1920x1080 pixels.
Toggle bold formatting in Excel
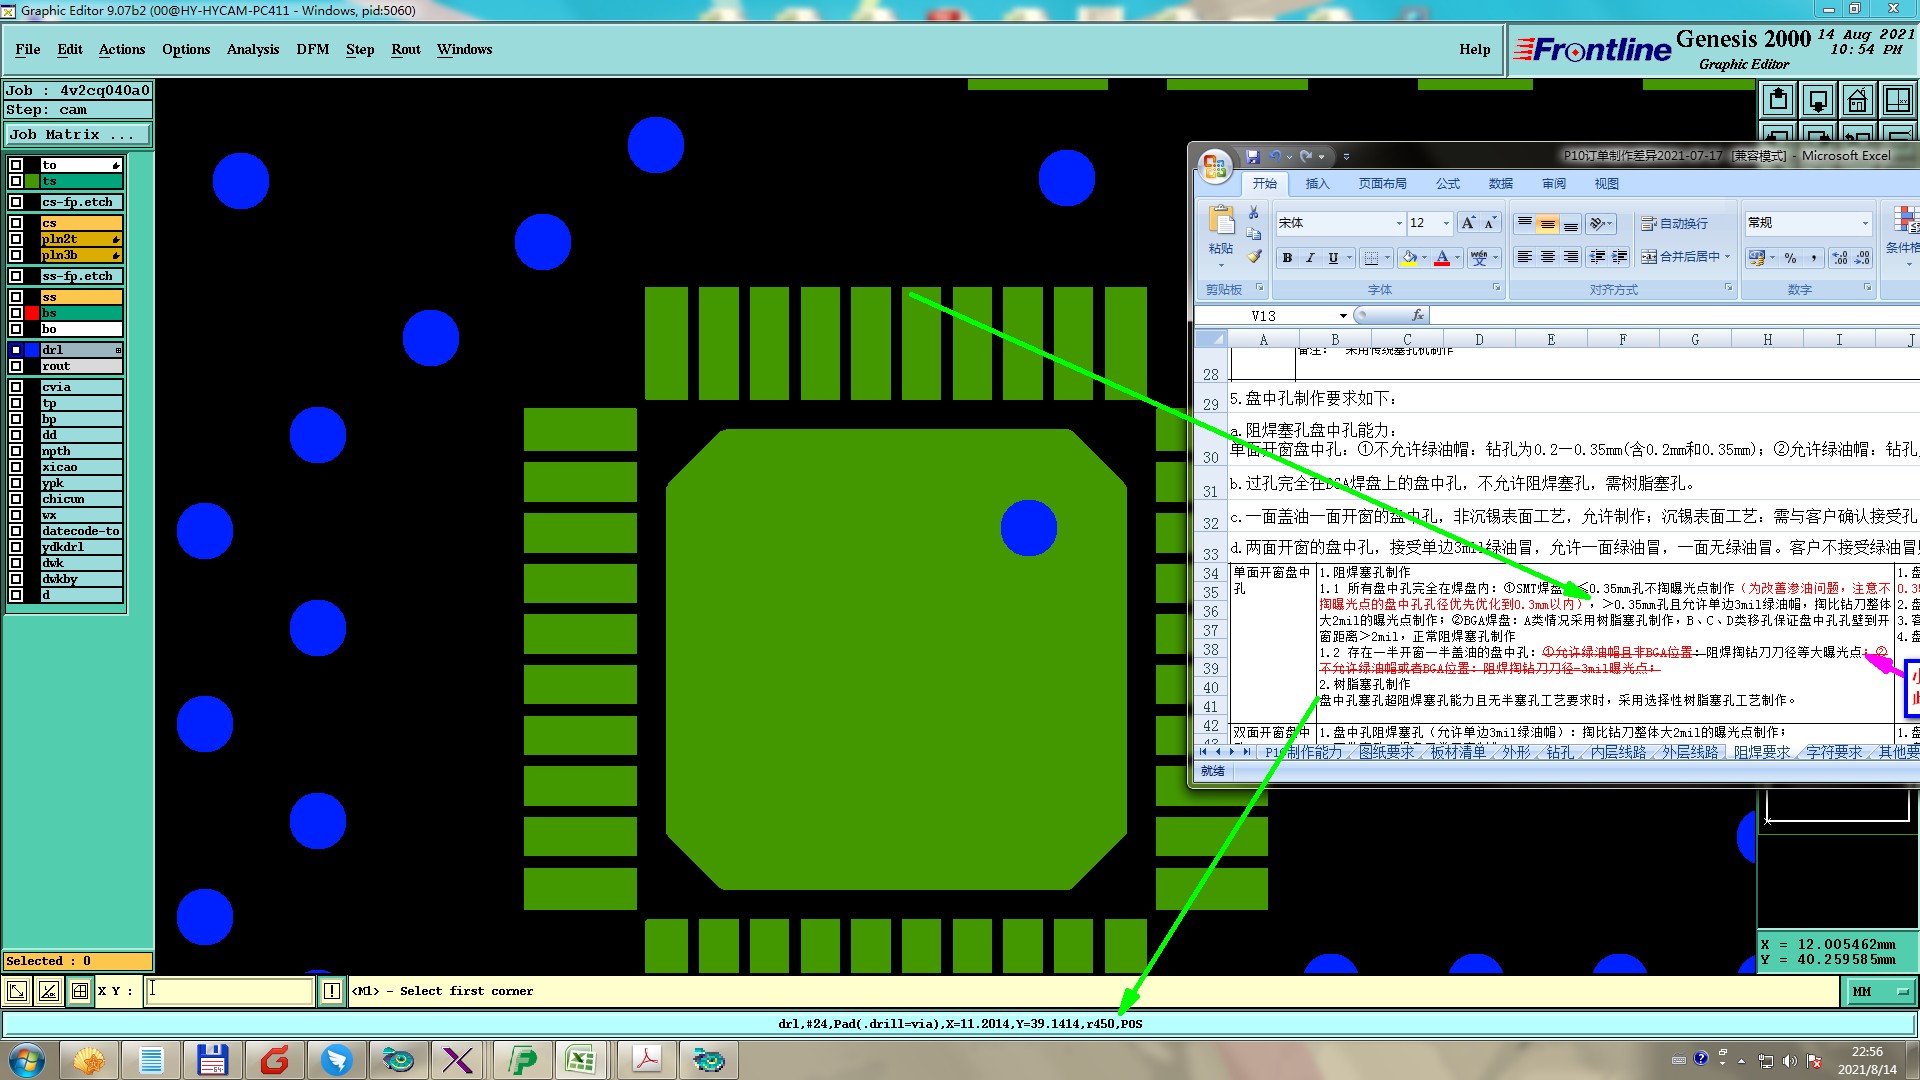pyautogui.click(x=1287, y=258)
